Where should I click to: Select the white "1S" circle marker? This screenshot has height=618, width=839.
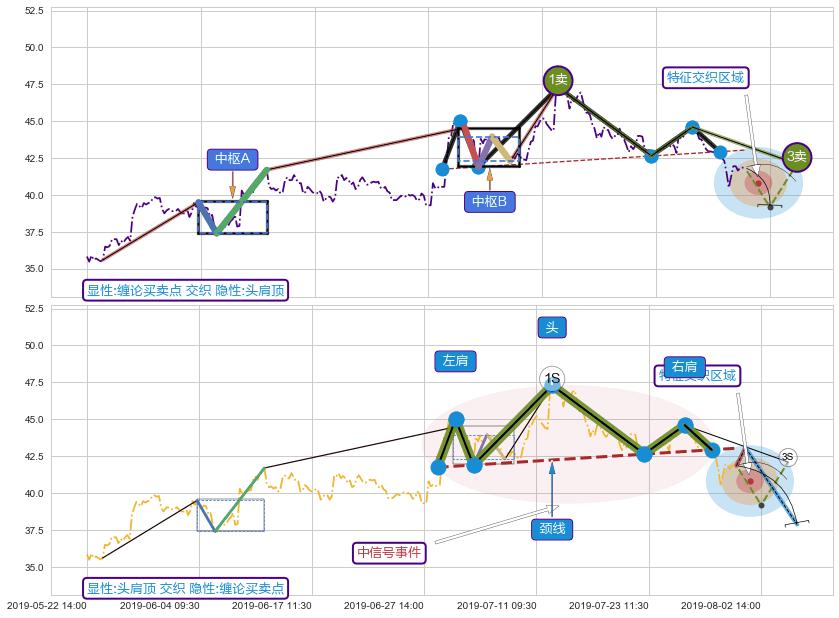[x=552, y=378]
